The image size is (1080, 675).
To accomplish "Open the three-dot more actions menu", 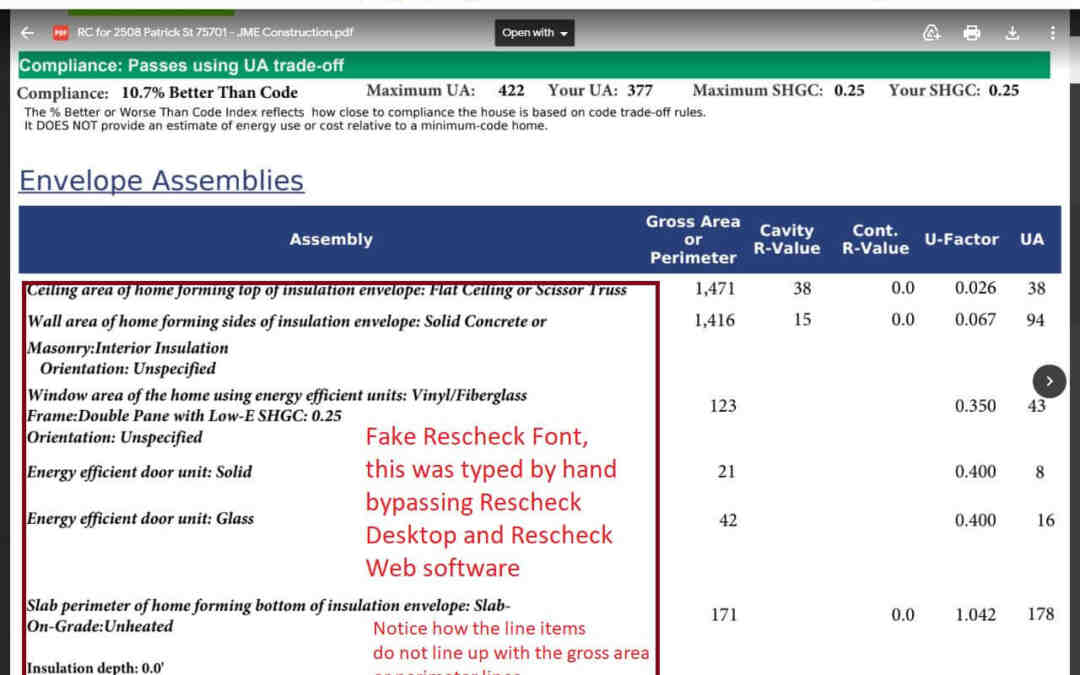I will tap(1052, 33).
